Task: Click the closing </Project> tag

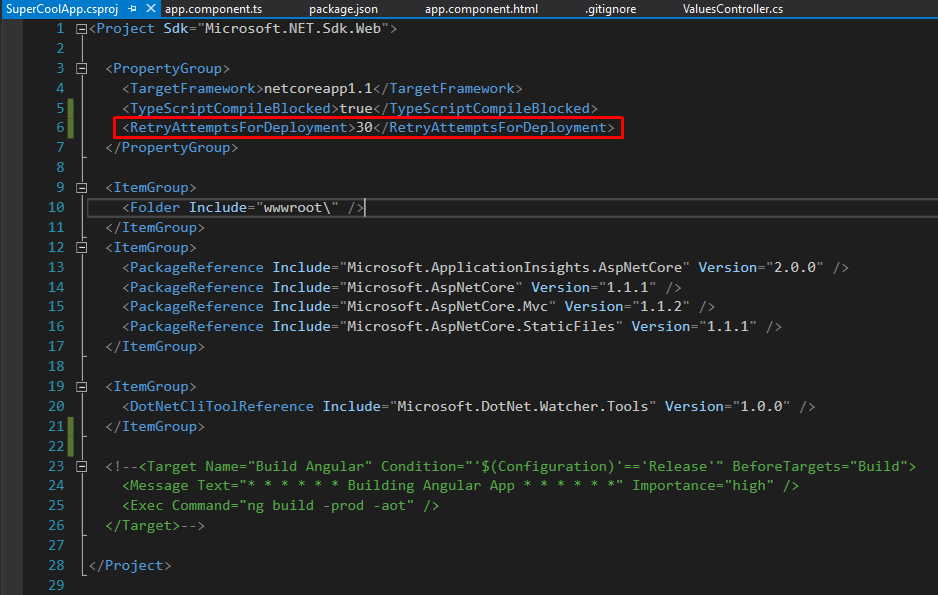Action: click(x=130, y=566)
